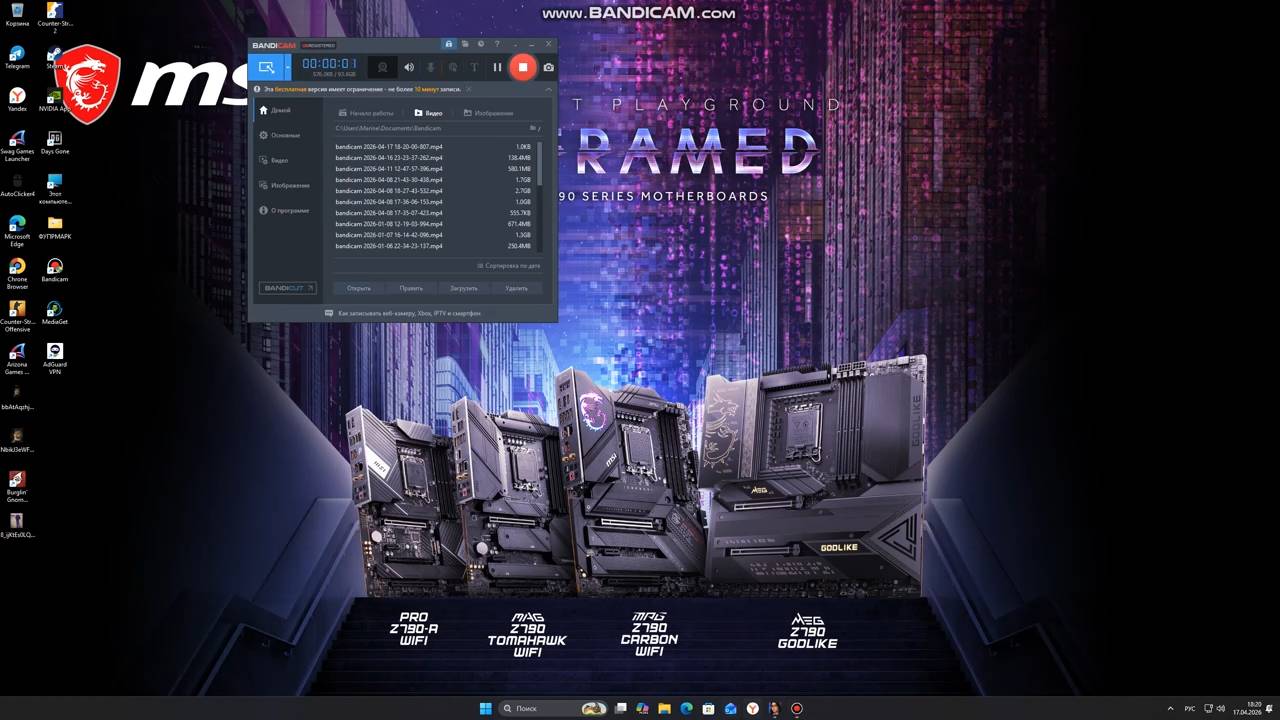Open Bandicam help question mark
Image resolution: width=1280 pixels, height=720 pixels.
[497, 44]
